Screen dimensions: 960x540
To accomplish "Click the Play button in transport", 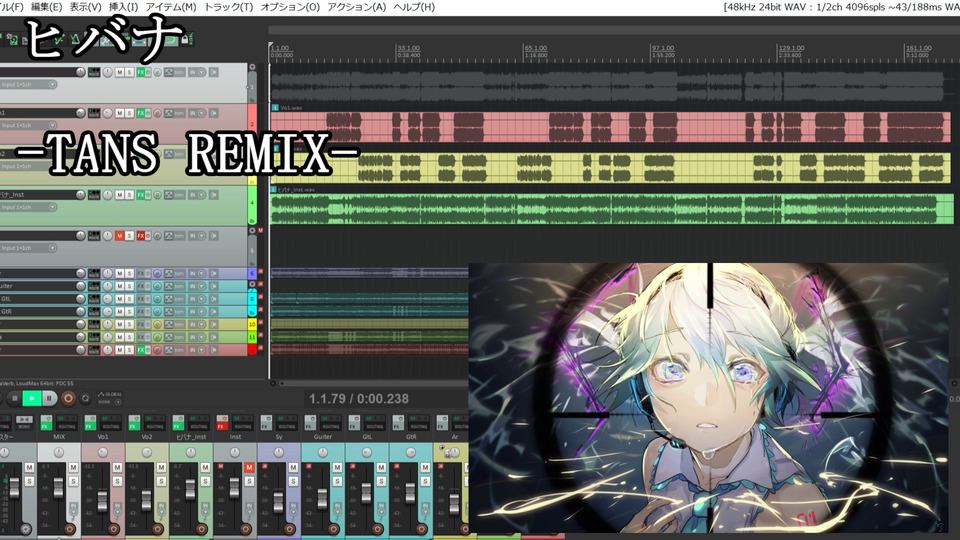I will (x=32, y=399).
